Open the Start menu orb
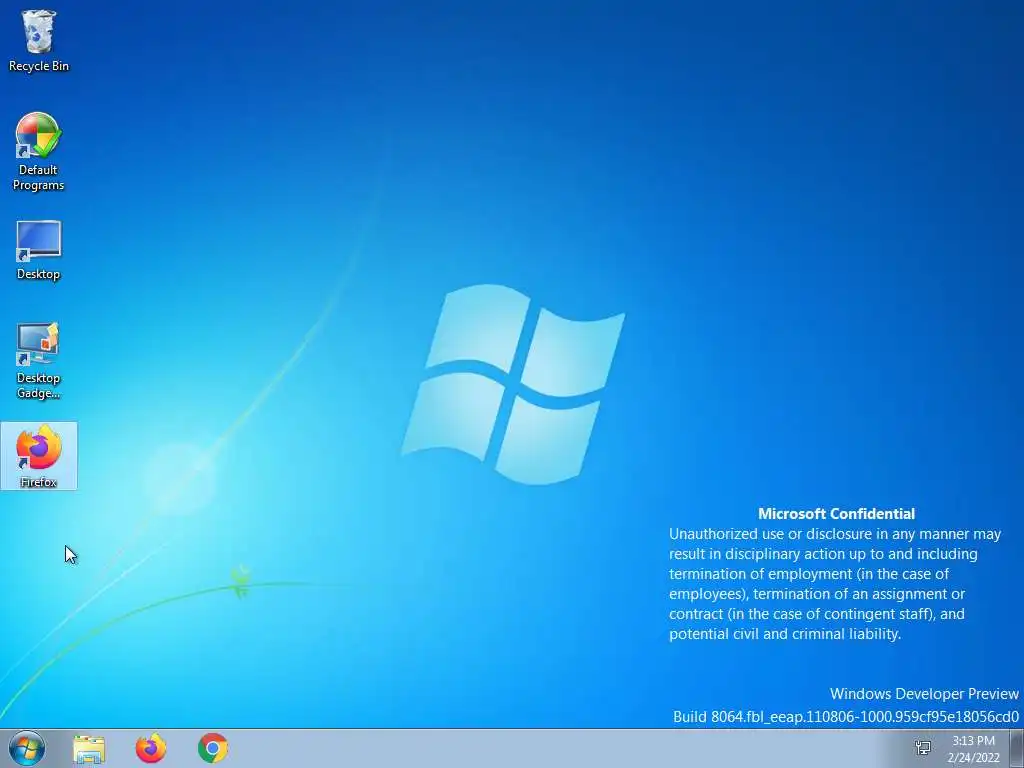 point(27,748)
